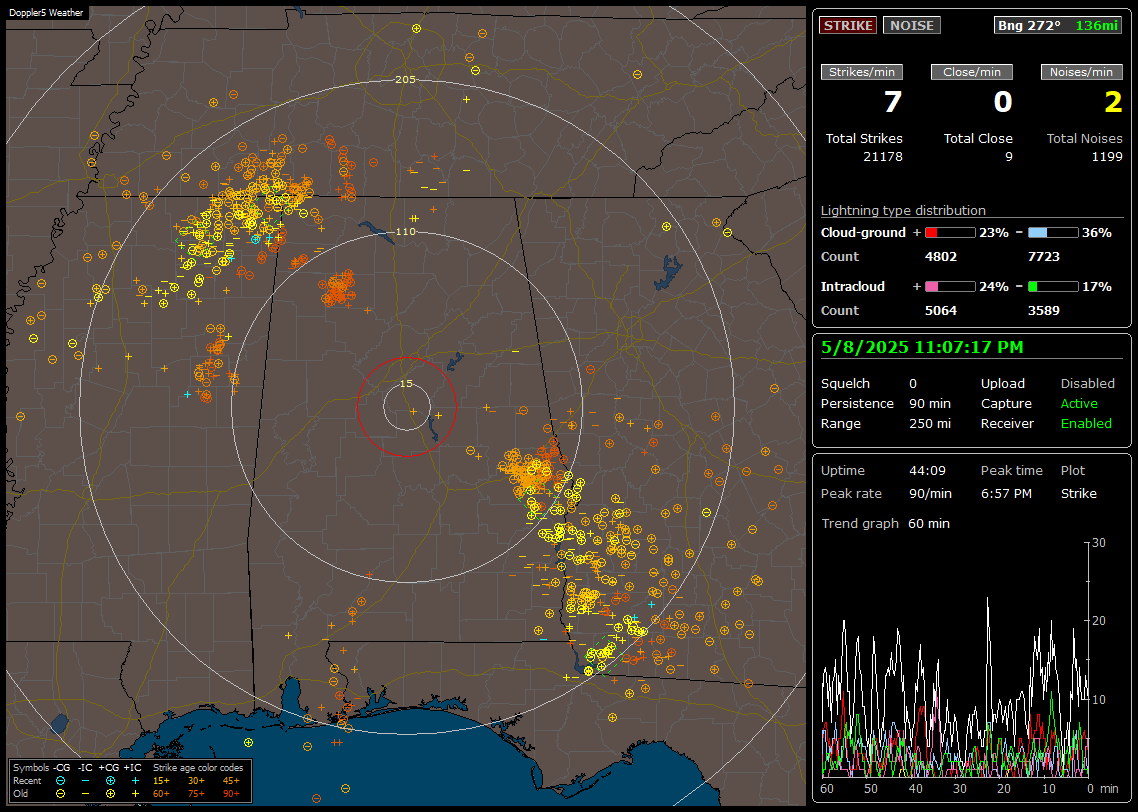Click the Receiver status Enabled
Viewport: 1138px width, 812px height.
[x=1086, y=424]
